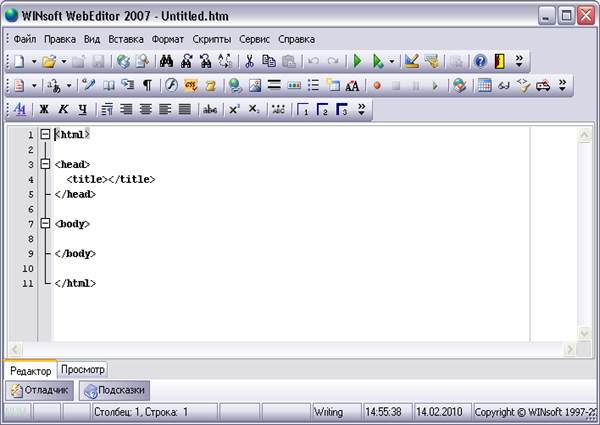Create a new document with the blank page icon
This screenshot has height=425, width=600.
[x=20, y=61]
